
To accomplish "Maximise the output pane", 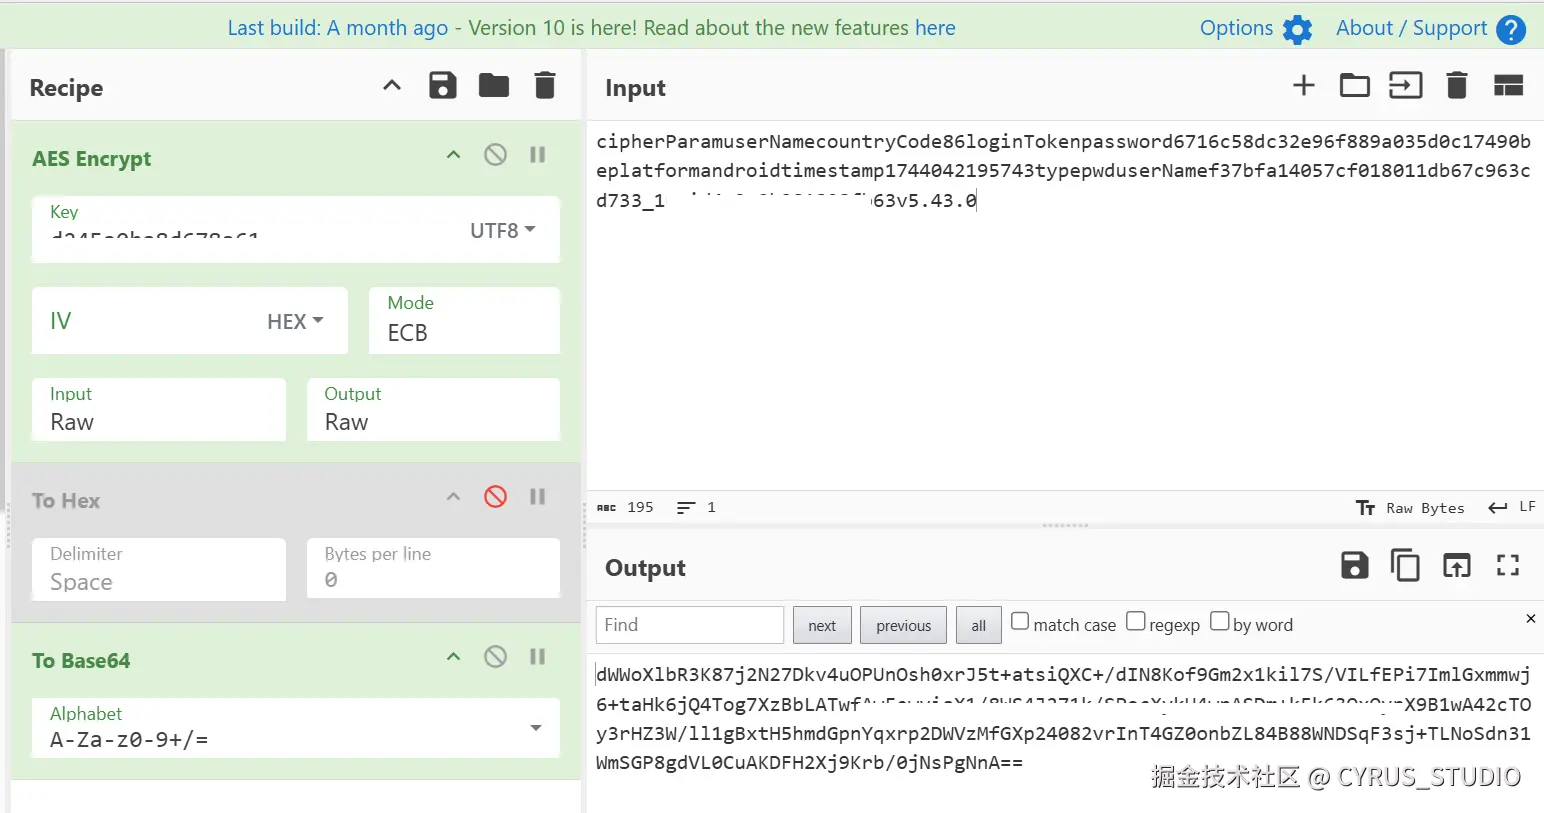I will 1508,566.
